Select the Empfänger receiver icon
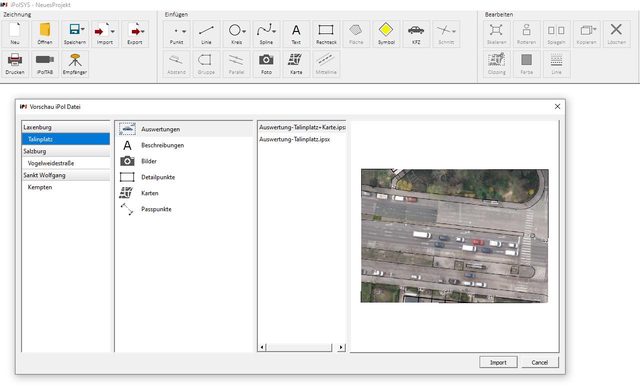640x387 pixels. (x=75, y=64)
